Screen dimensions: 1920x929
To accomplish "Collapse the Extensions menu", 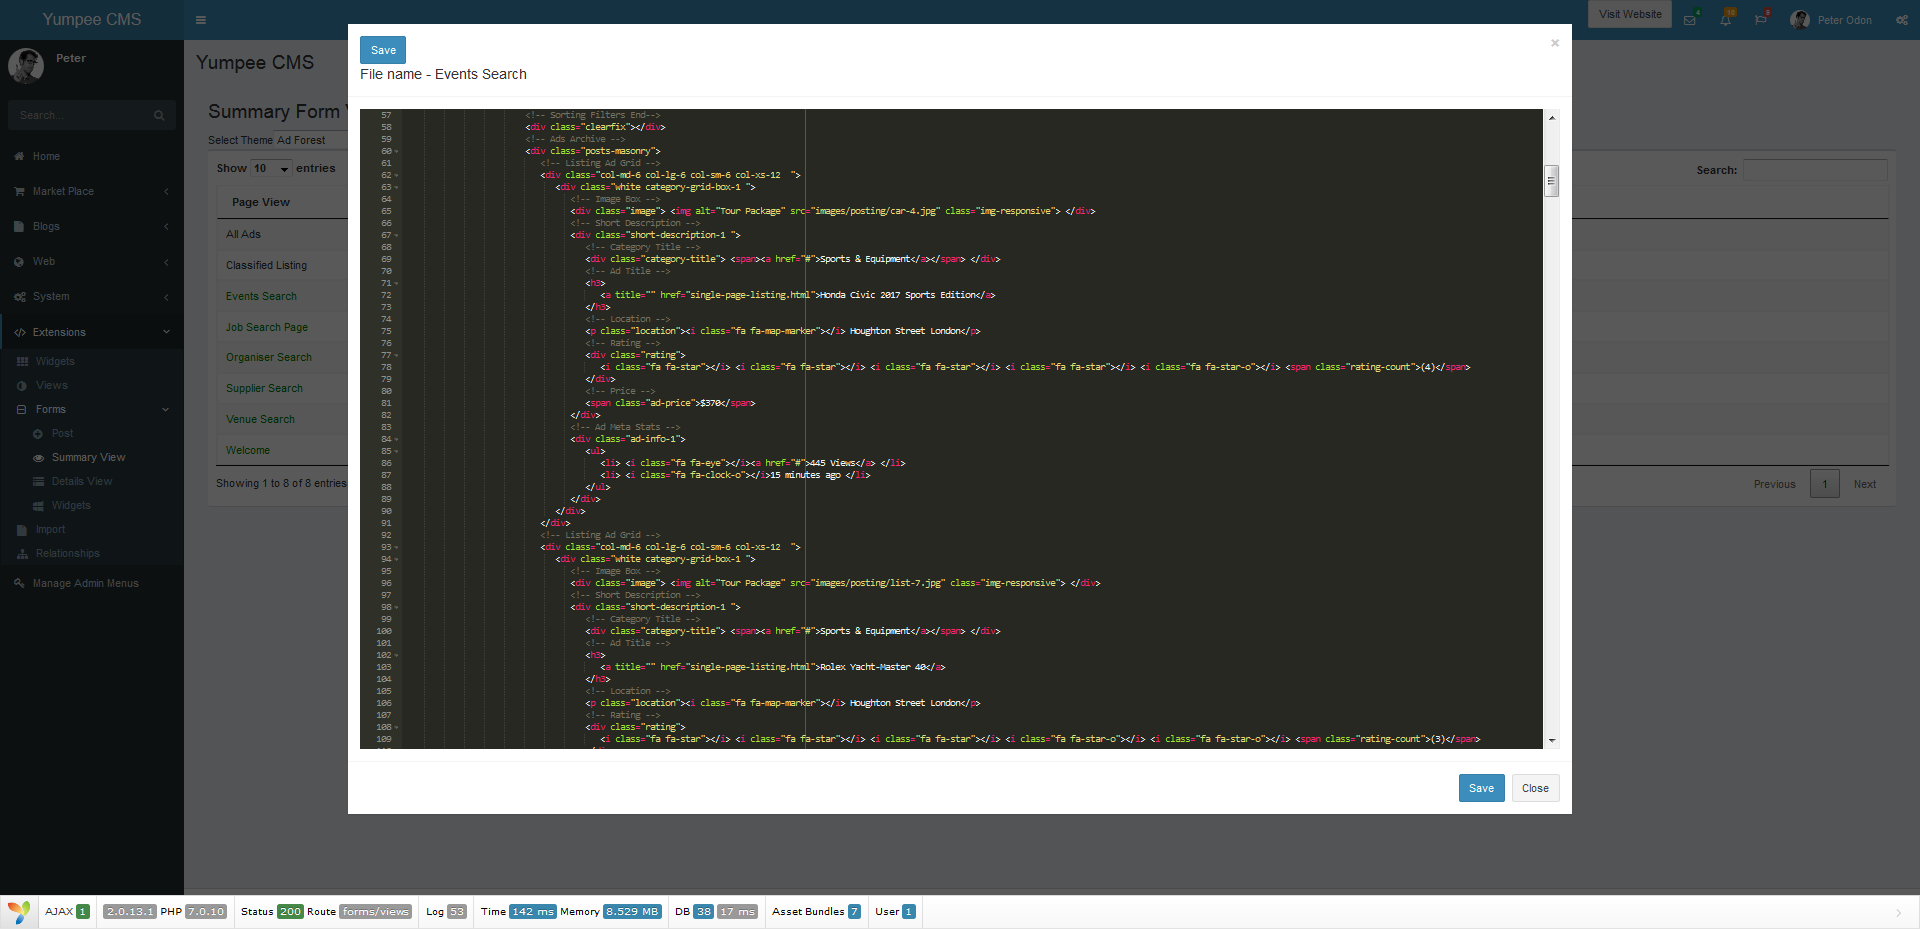I will click(x=60, y=331).
